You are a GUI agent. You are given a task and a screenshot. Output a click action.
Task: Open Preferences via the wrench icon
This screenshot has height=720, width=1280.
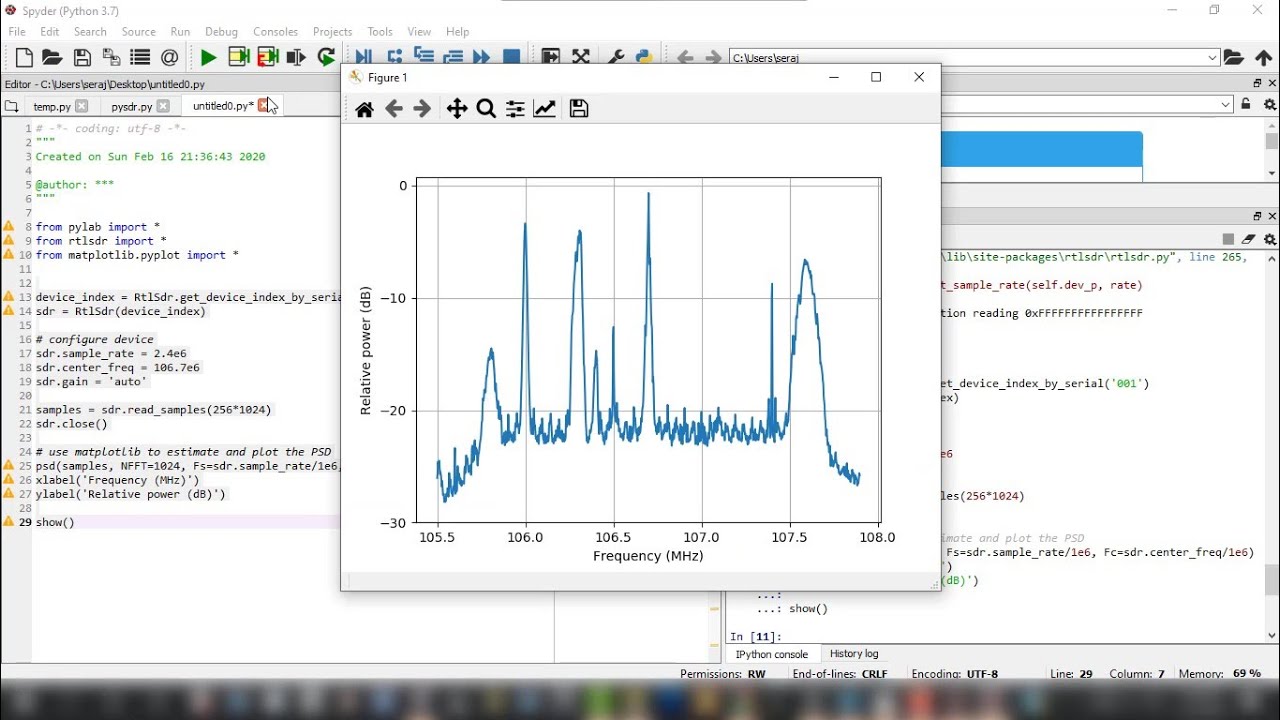point(615,58)
